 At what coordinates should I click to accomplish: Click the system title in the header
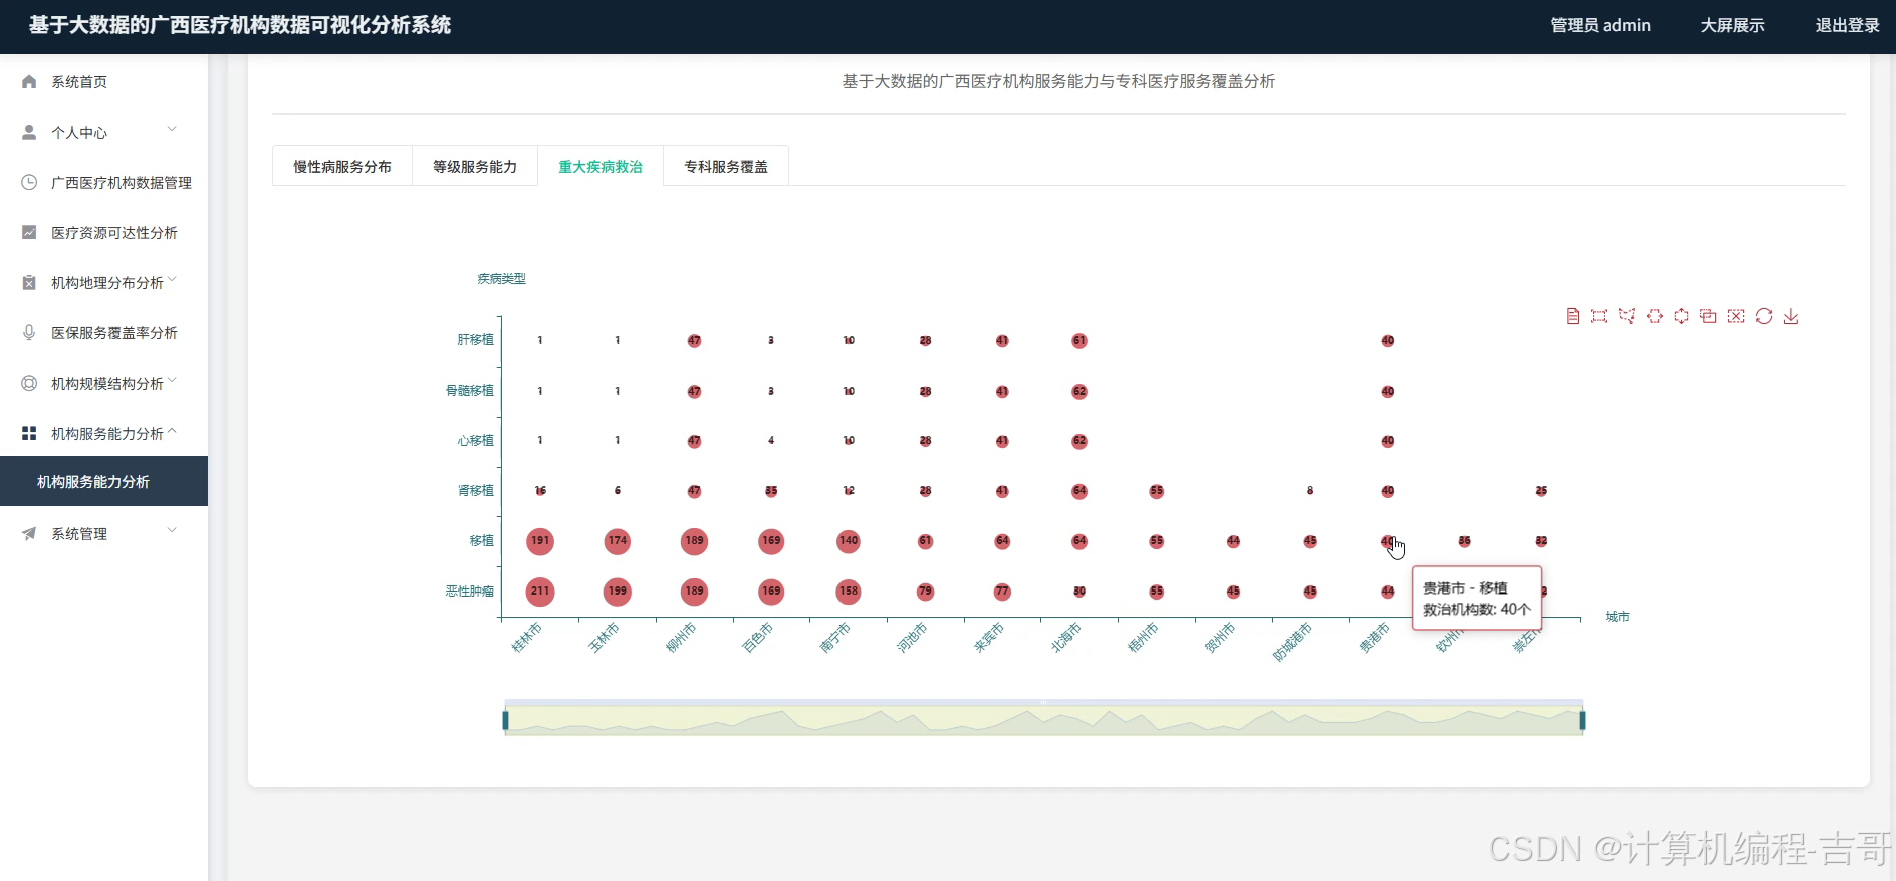click(x=240, y=25)
